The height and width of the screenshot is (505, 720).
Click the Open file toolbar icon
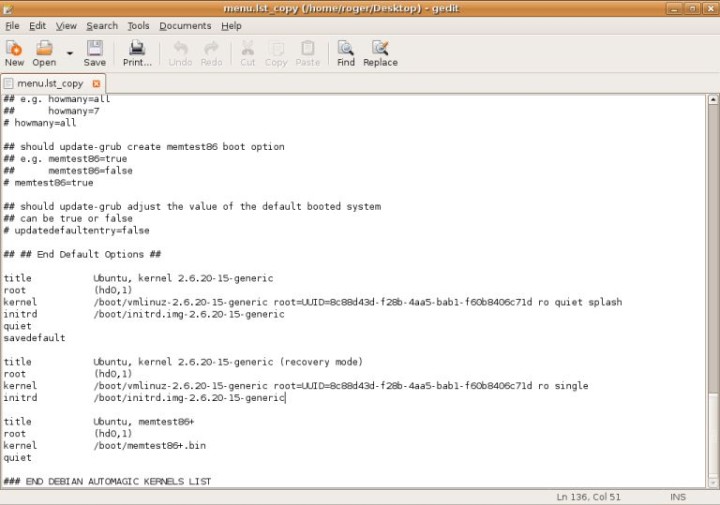pos(44,53)
